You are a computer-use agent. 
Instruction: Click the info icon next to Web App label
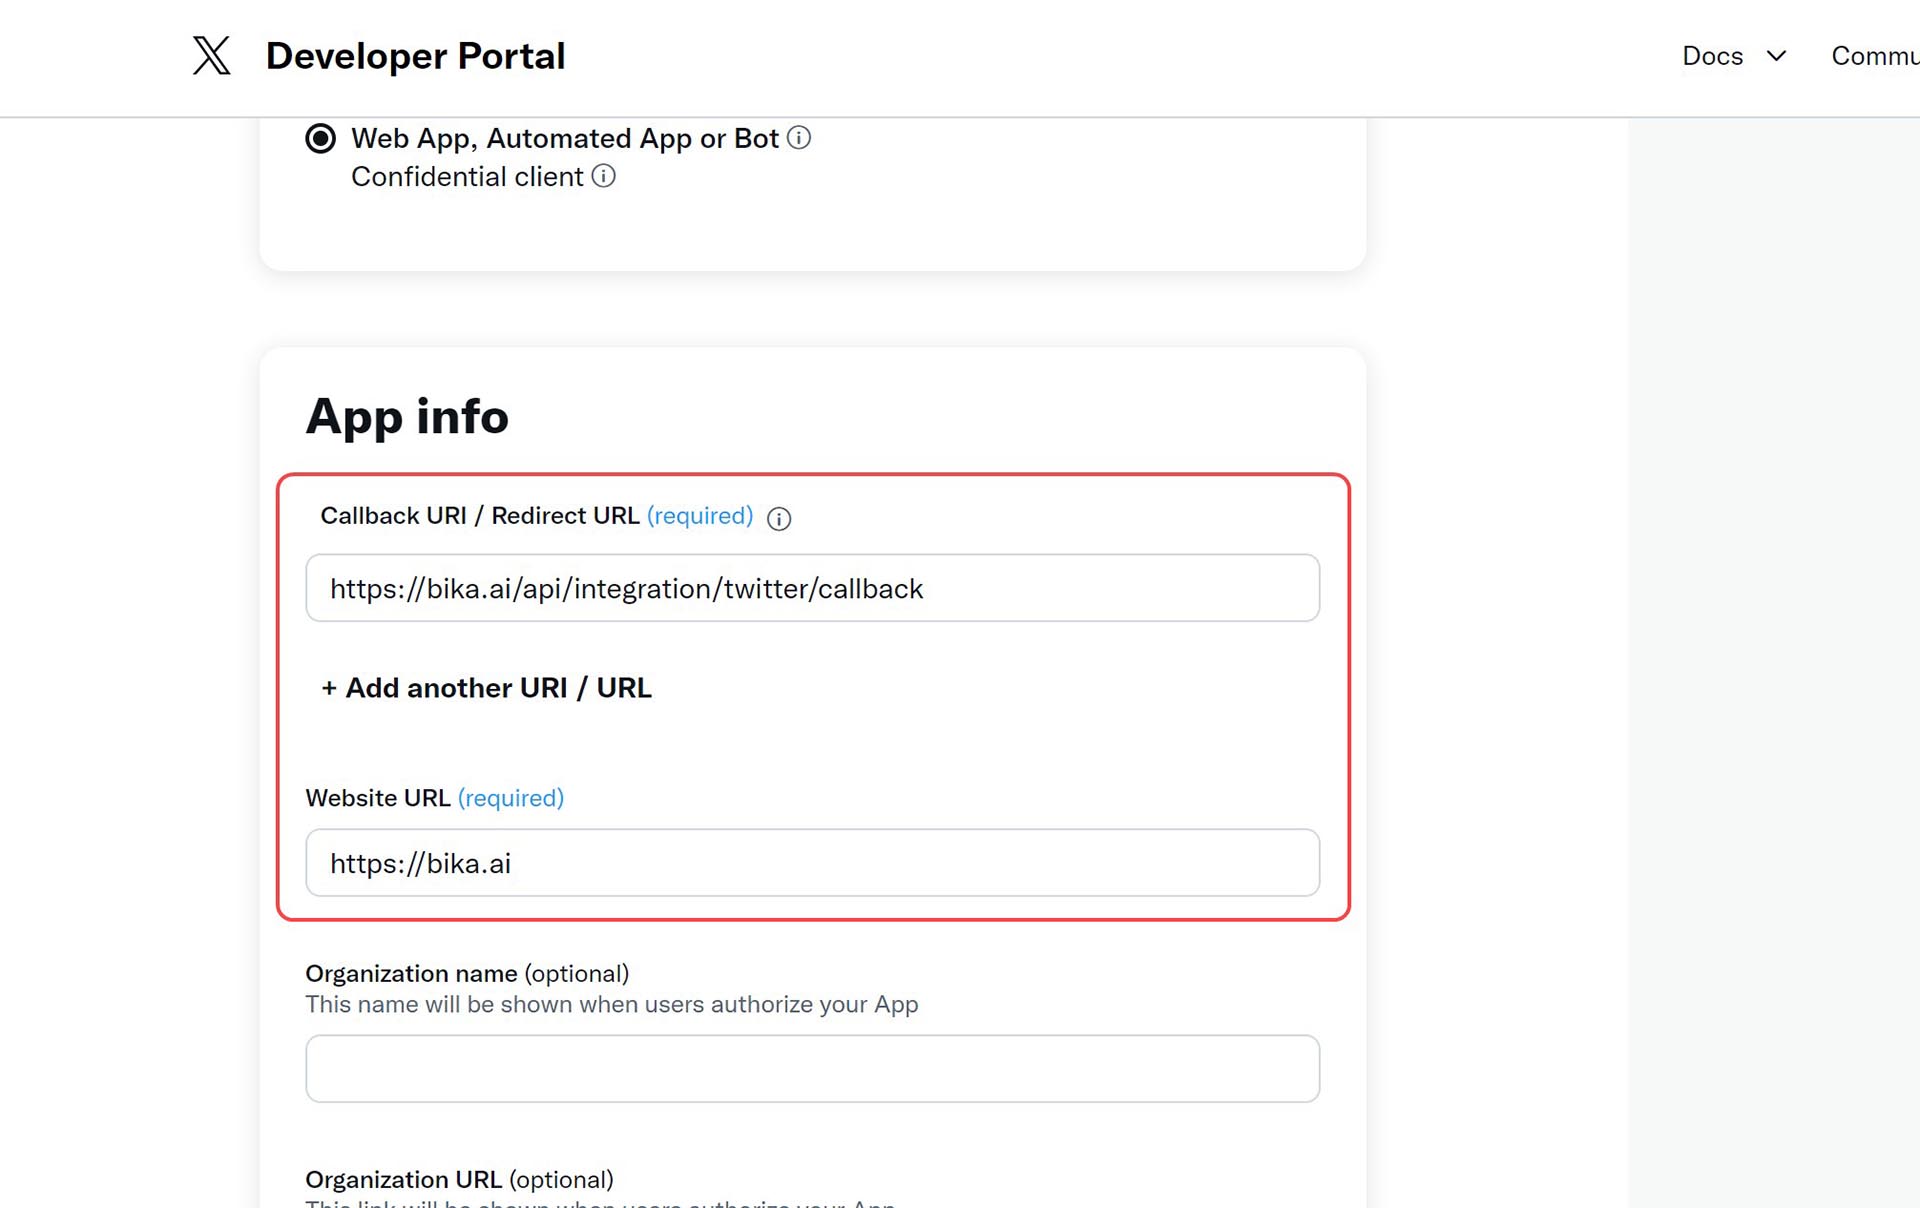pos(800,138)
